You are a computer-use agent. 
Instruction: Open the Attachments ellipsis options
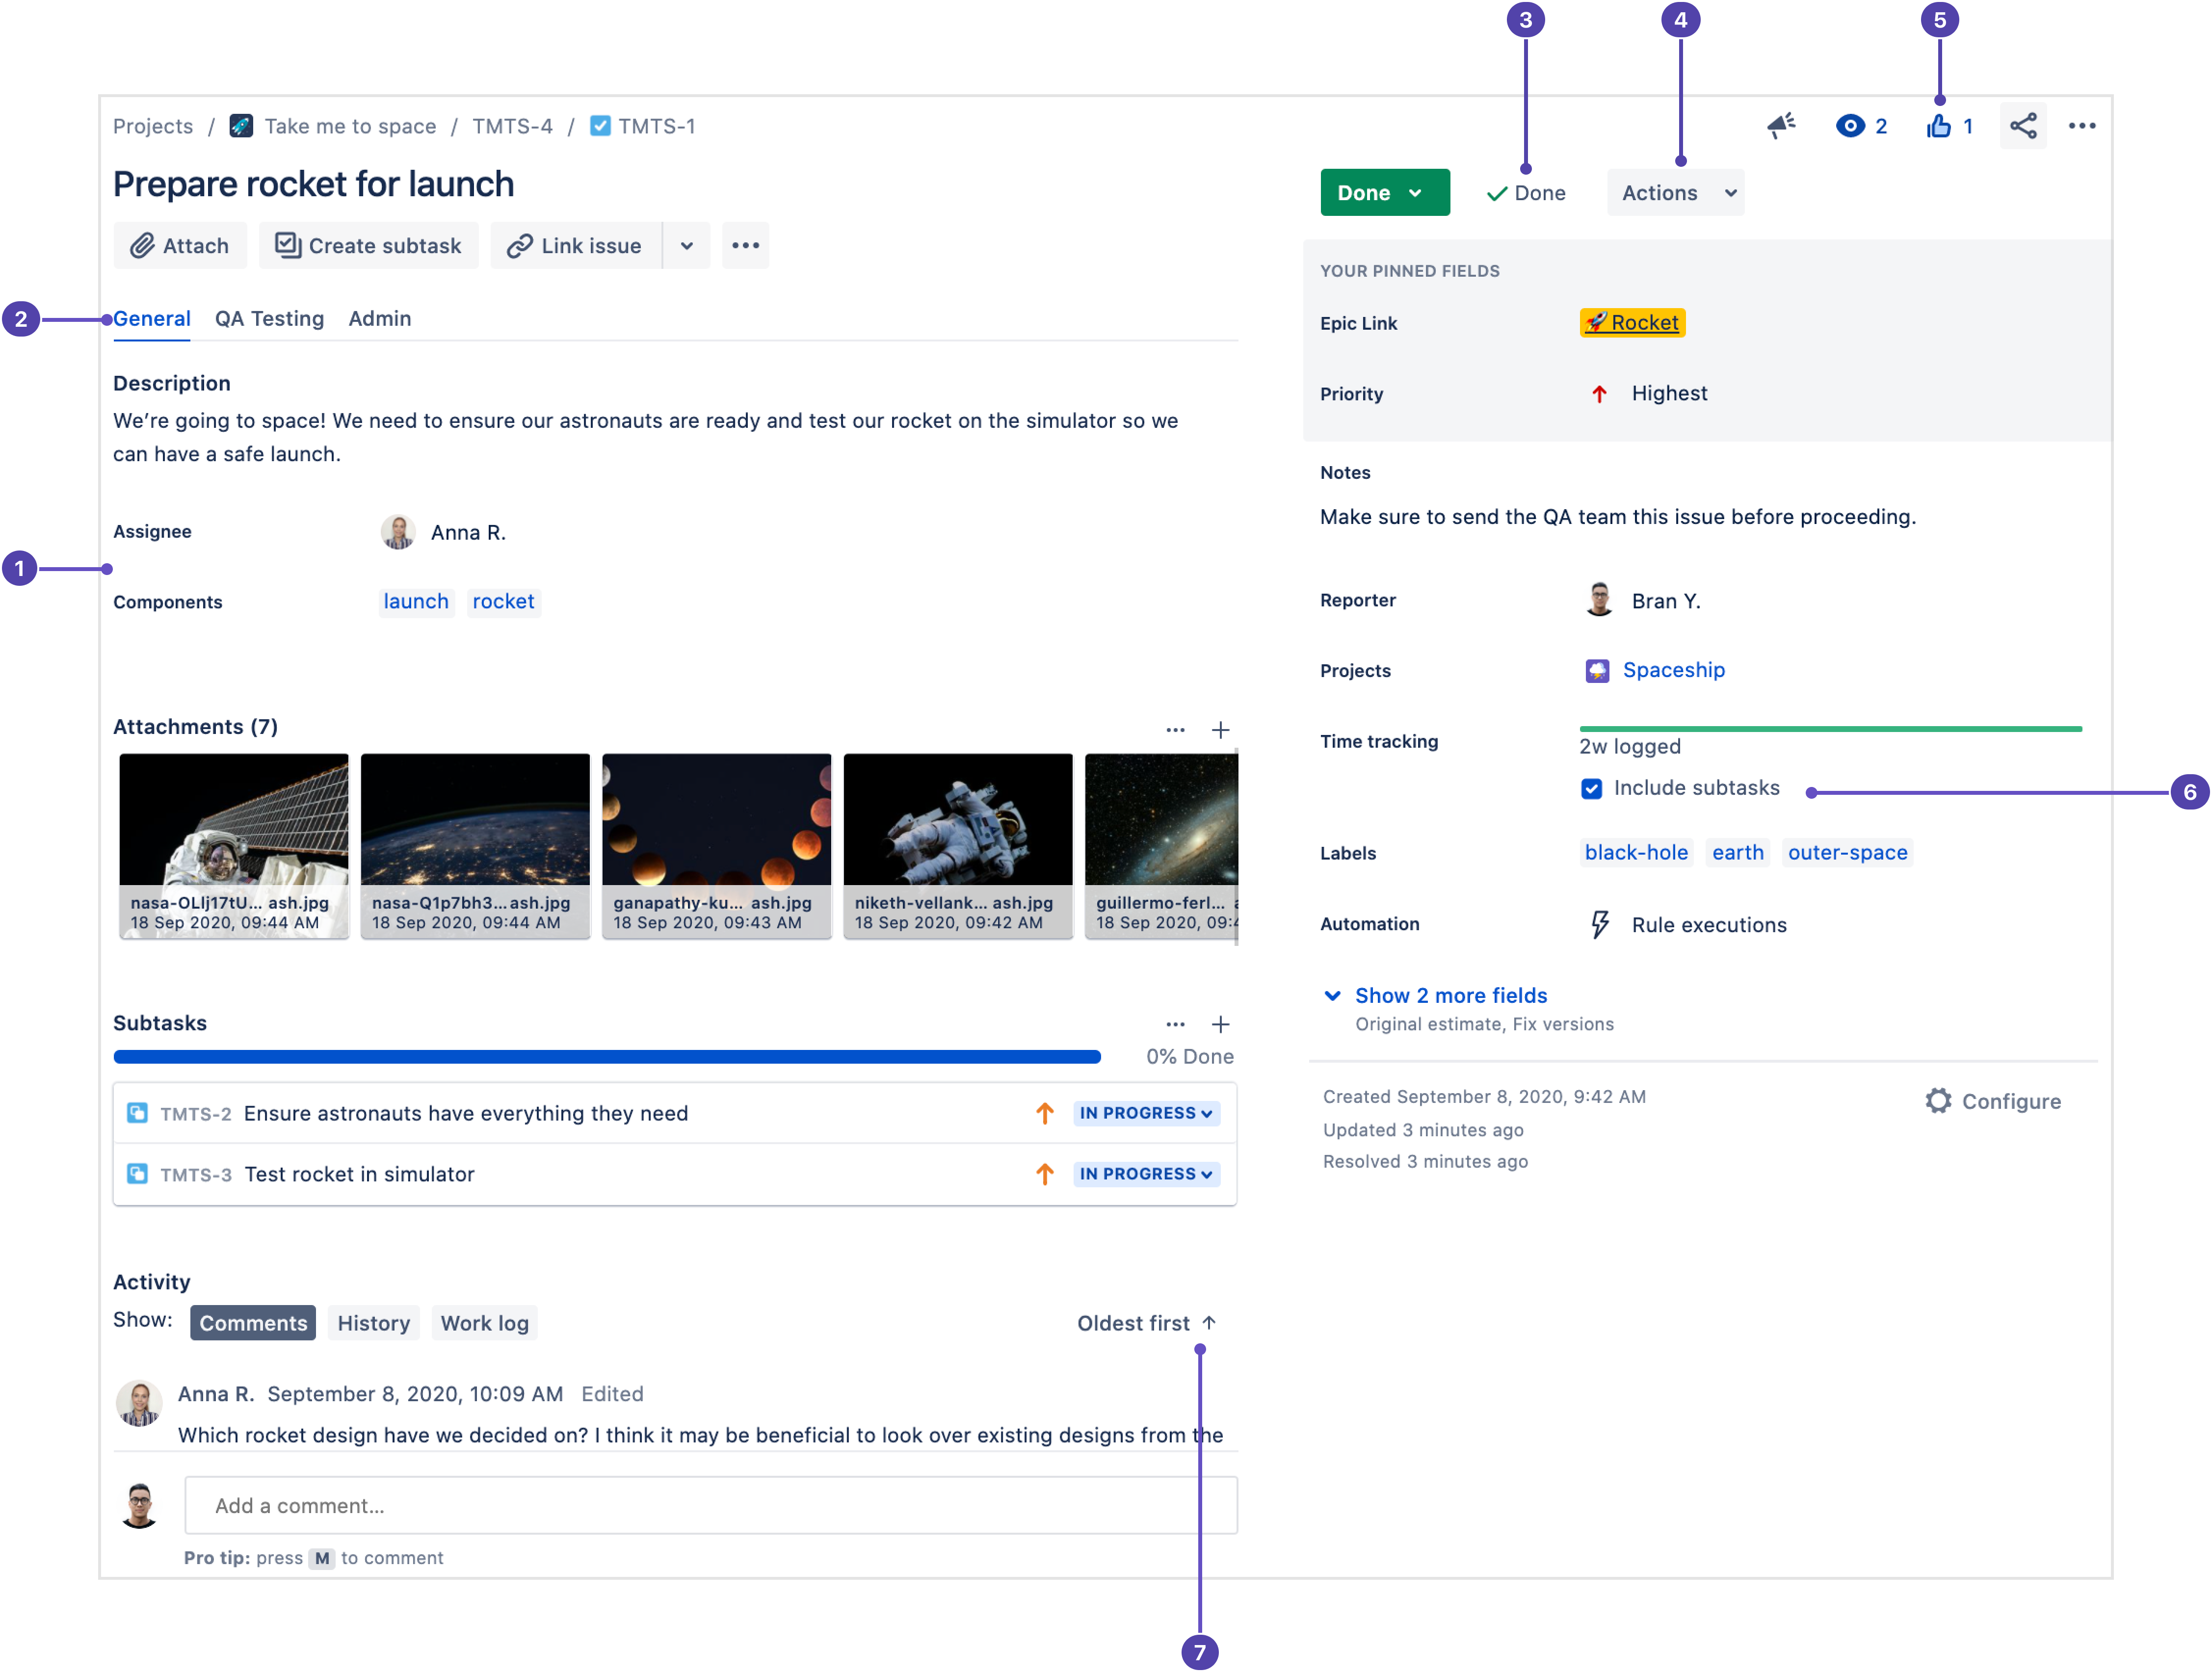pyautogui.click(x=1176, y=730)
